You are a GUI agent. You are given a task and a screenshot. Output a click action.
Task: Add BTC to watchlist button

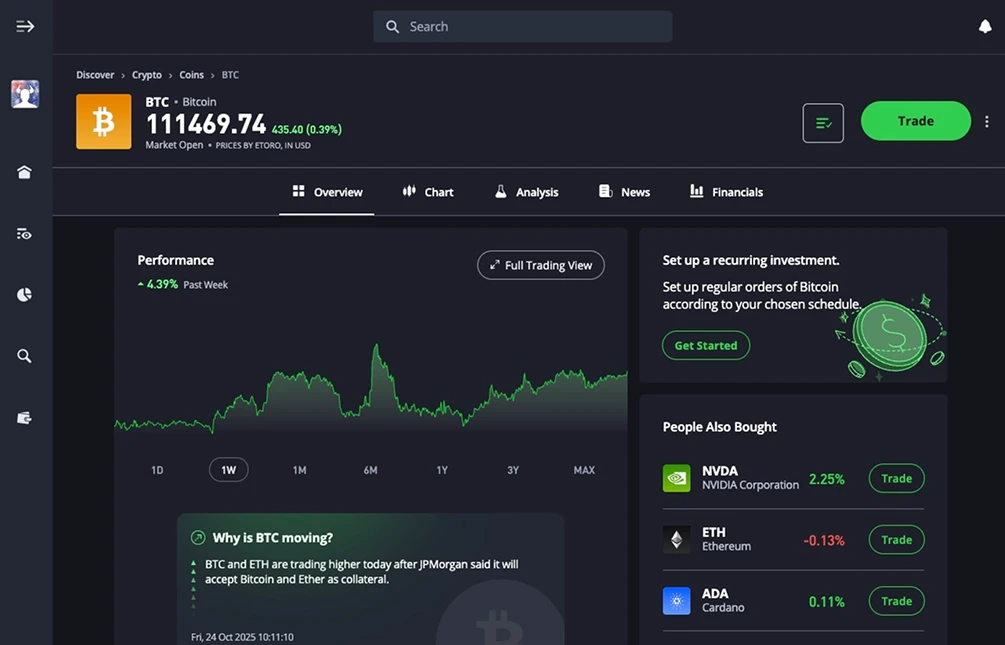click(823, 123)
